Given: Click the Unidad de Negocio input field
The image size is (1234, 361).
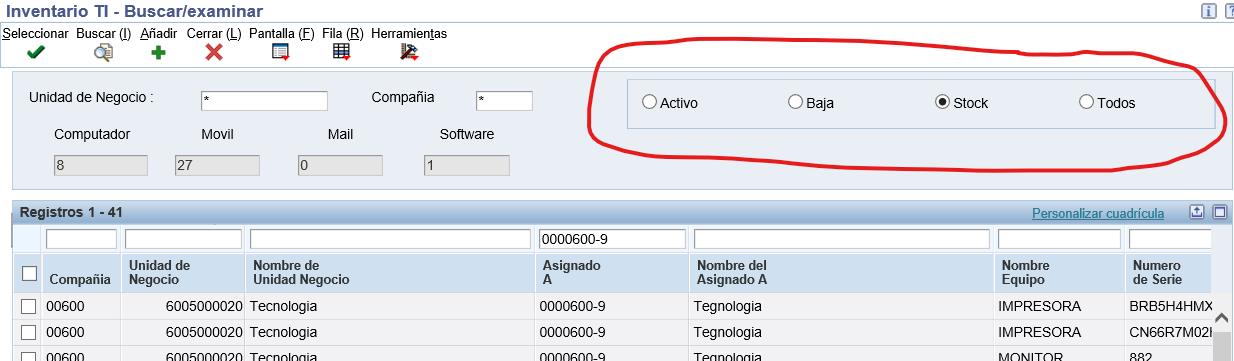Looking at the screenshot, I should (x=264, y=101).
